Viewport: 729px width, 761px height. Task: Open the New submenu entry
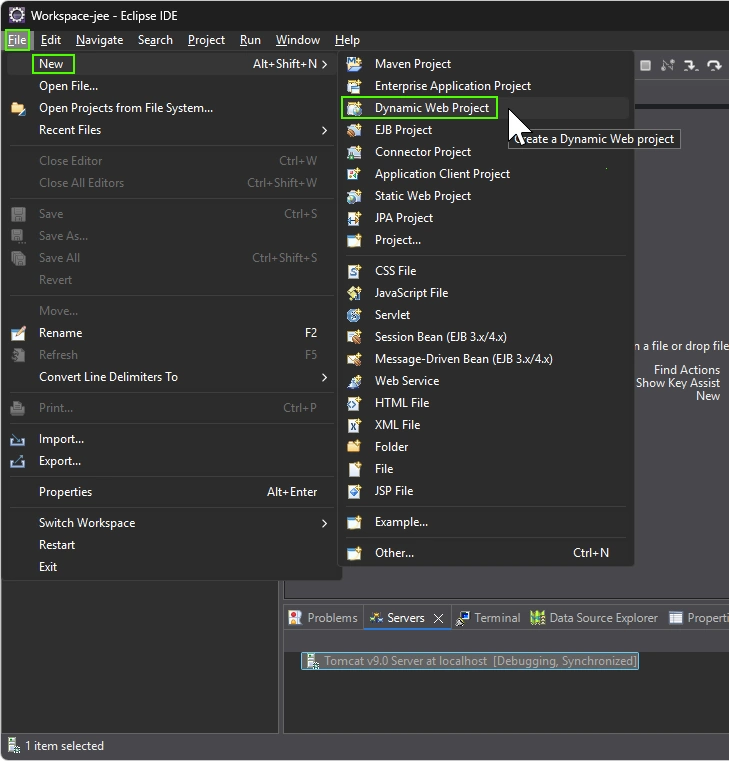170,64
